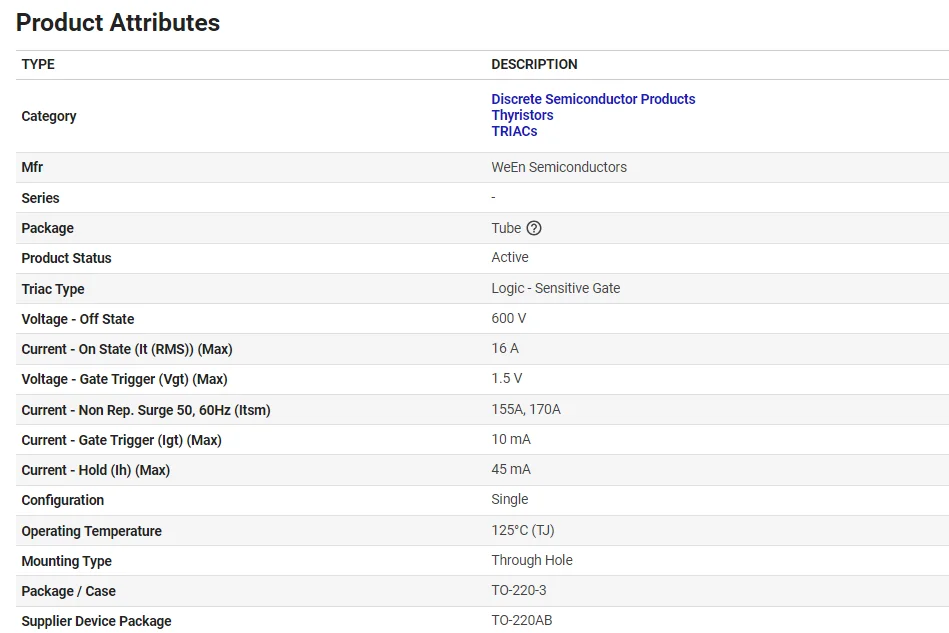Screen dimensions: 949x633
Task: Select the TO-220AB supplier package value
Action: (x=522, y=620)
